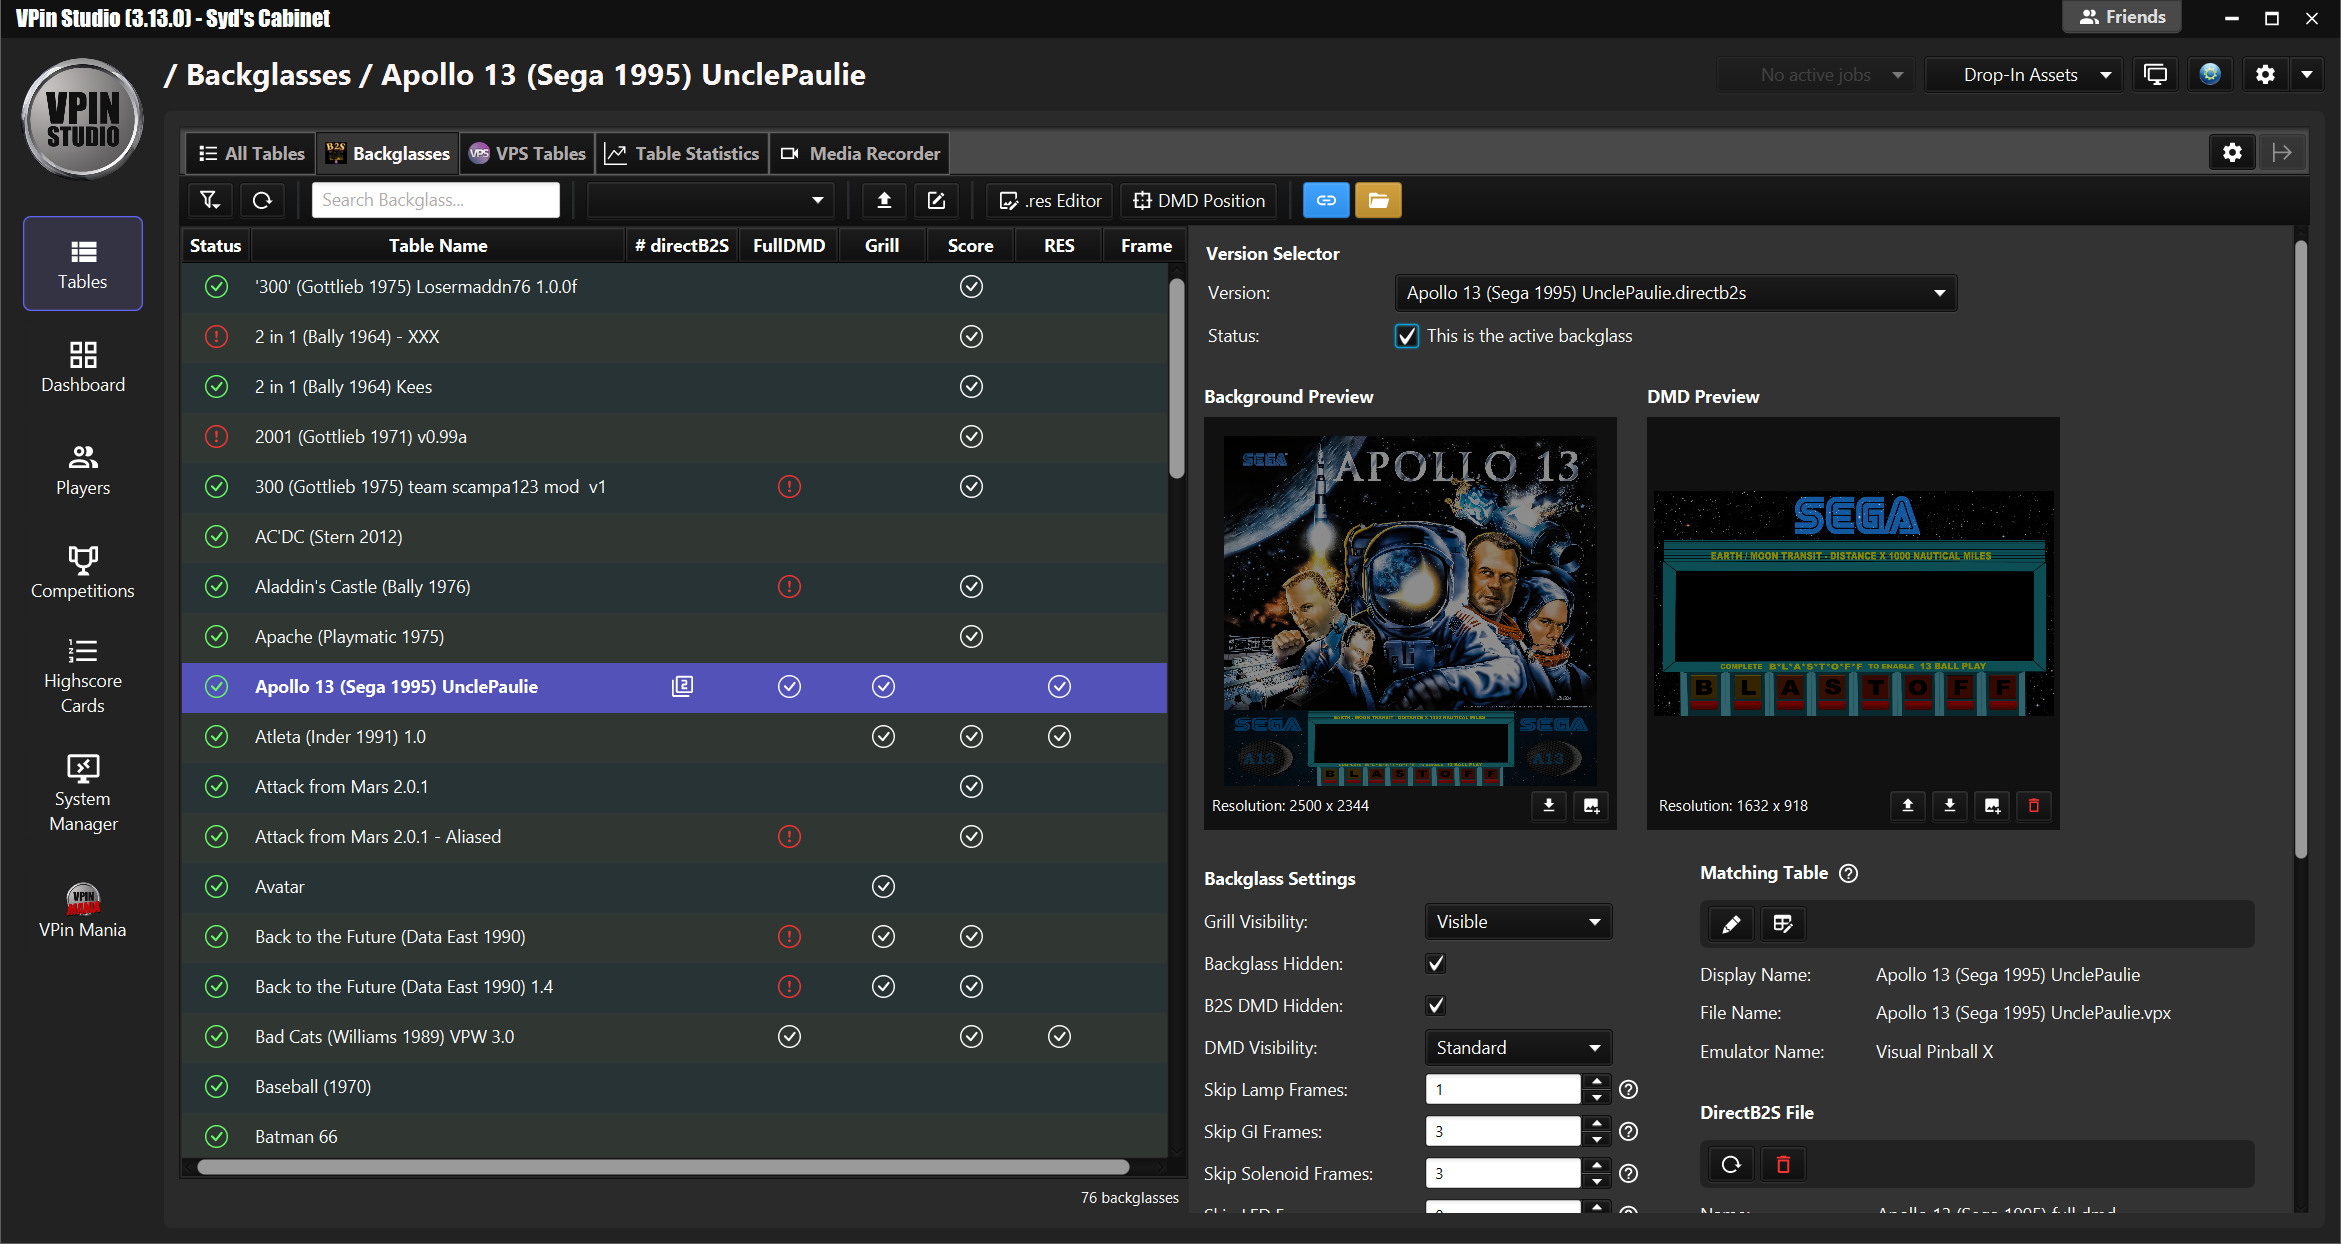The height and width of the screenshot is (1244, 2341).
Task: Switch to the VPS Tables tab
Action: coord(527,153)
